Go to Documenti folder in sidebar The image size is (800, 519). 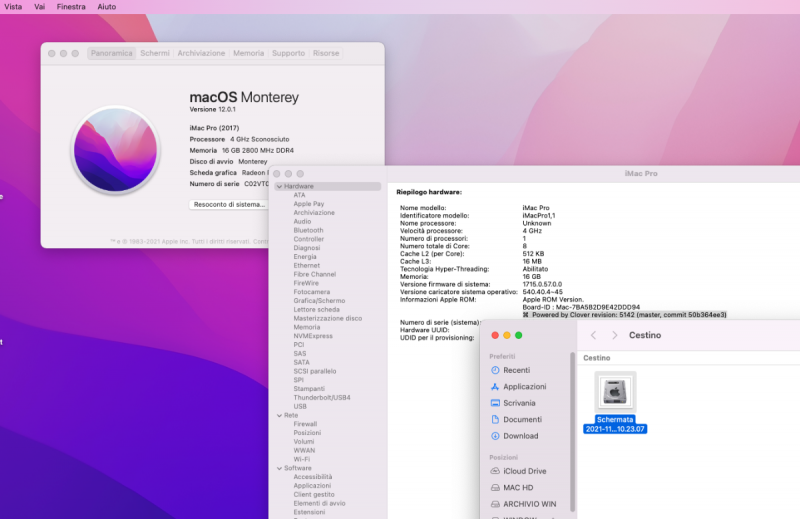pyautogui.click(x=522, y=419)
